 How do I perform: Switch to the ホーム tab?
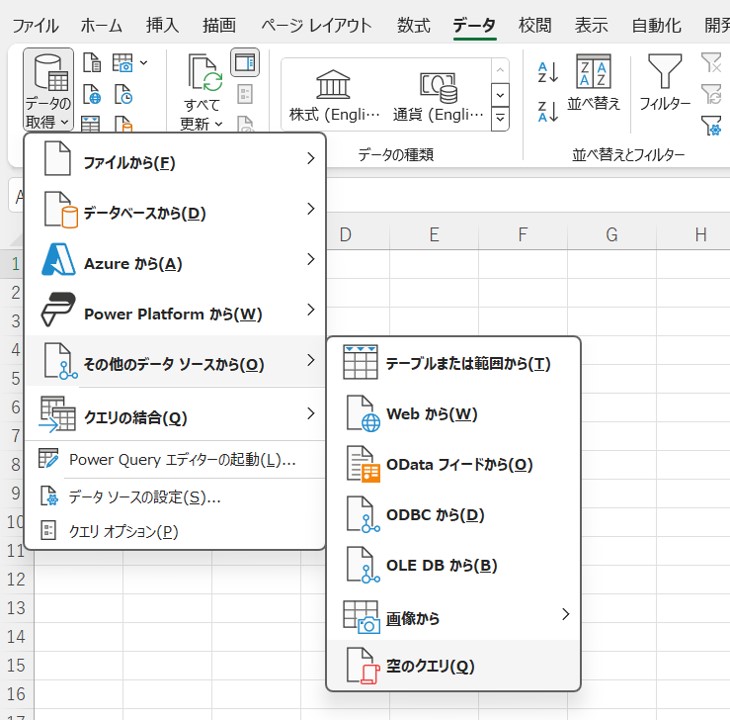pyautogui.click(x=101, y=26)
